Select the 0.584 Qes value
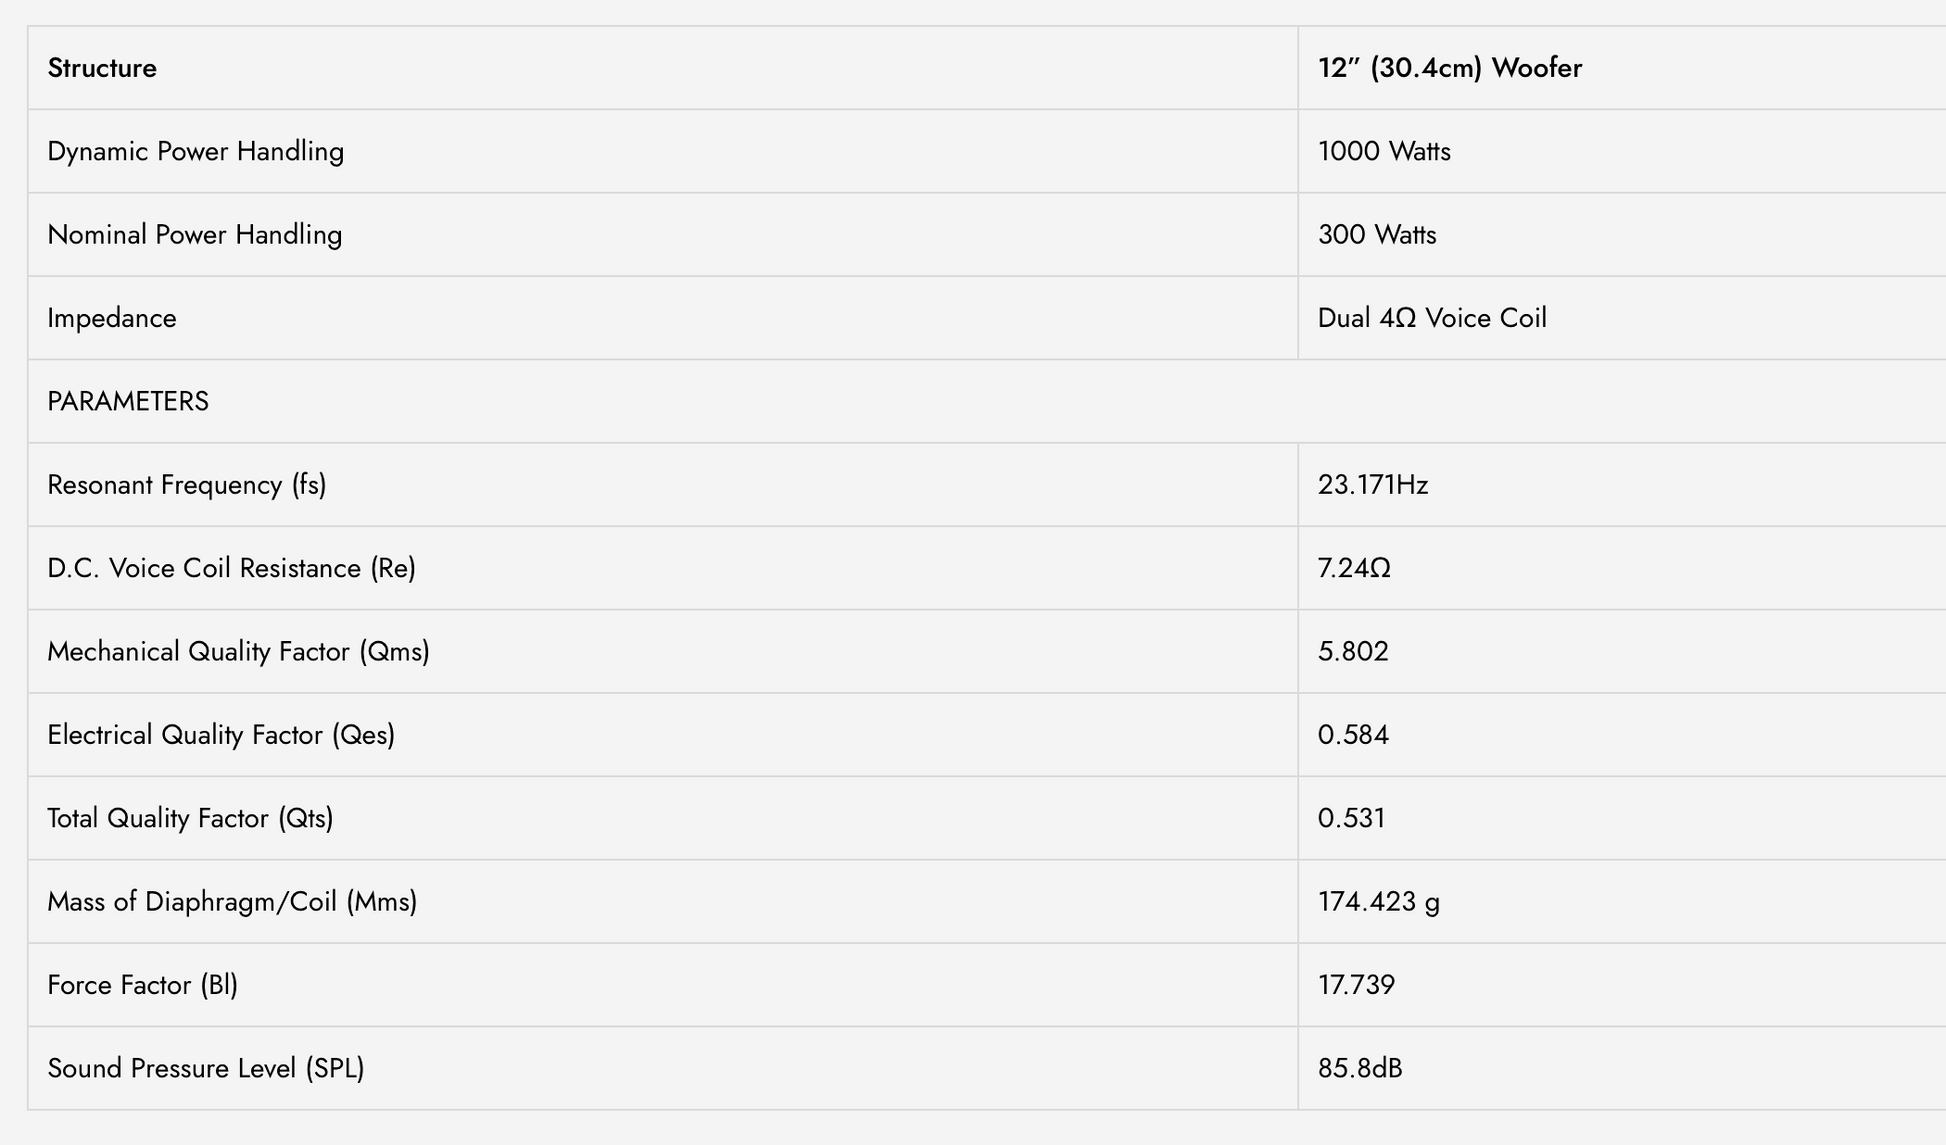Viewport: 1946px width, 1145px height. [x=1353, y=735]
